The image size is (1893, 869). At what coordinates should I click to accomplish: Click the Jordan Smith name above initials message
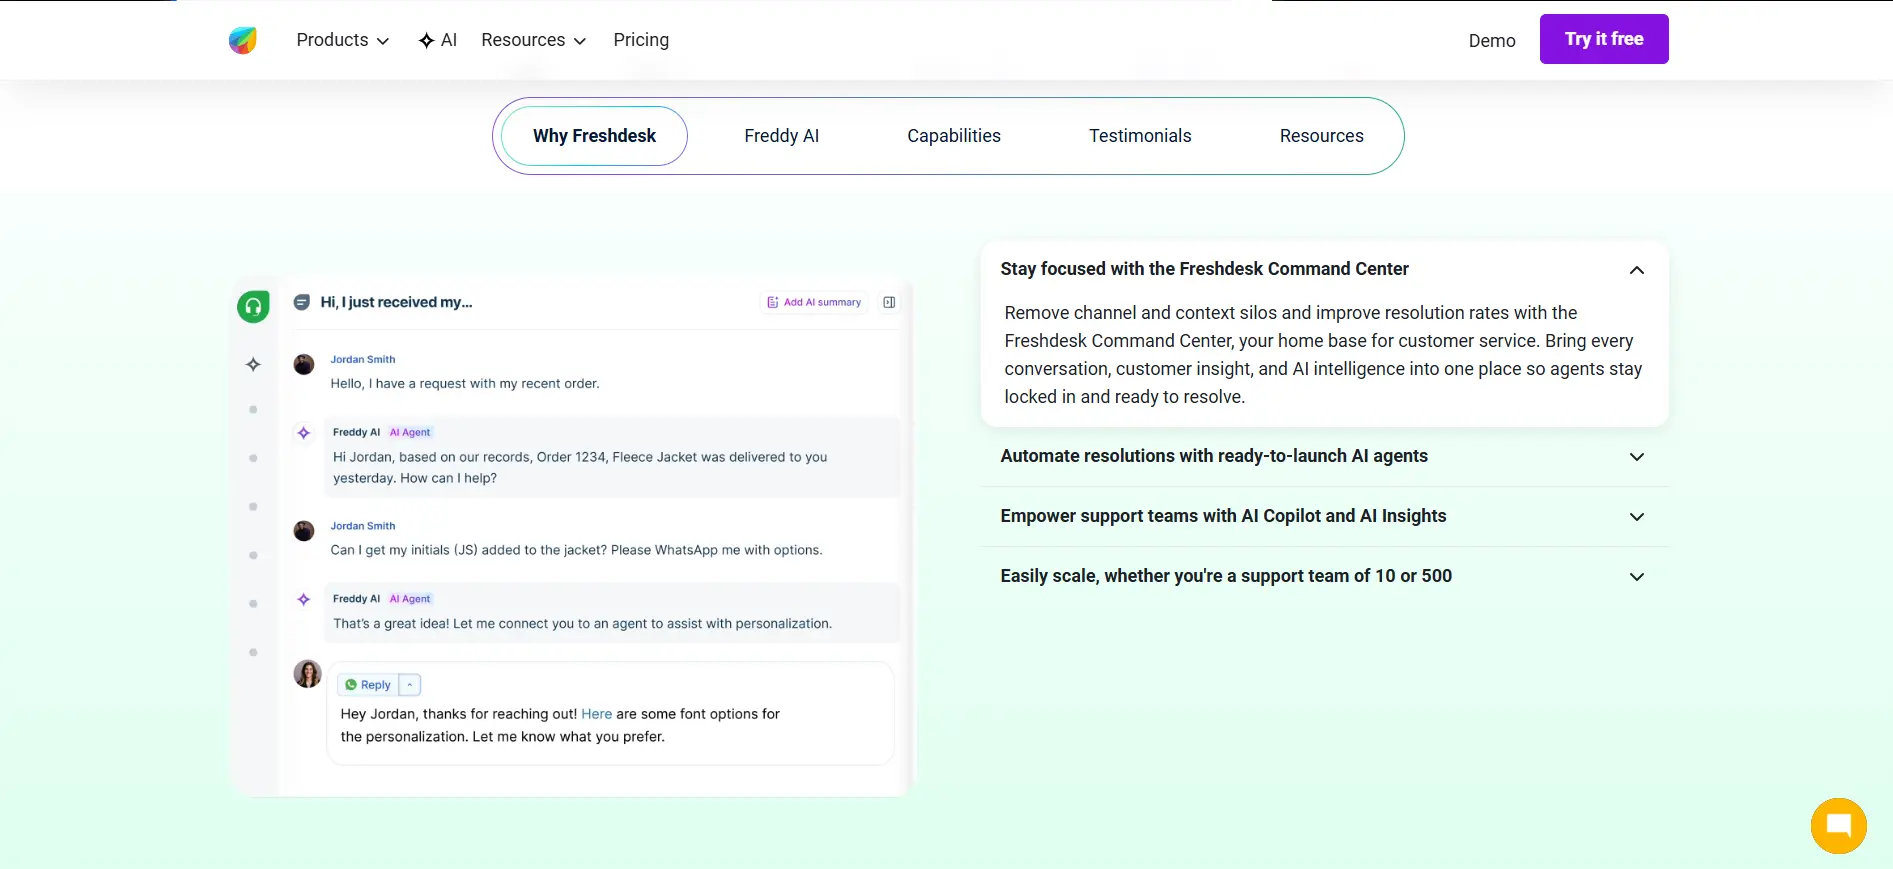363,526
